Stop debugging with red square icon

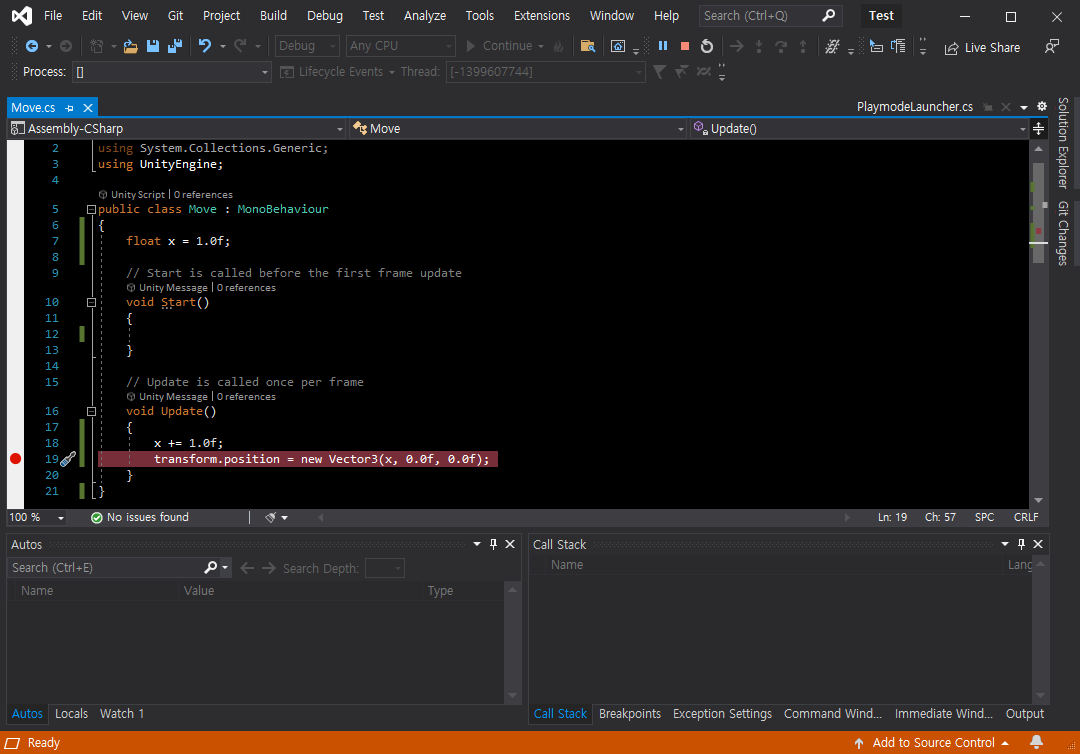[685, 45]
